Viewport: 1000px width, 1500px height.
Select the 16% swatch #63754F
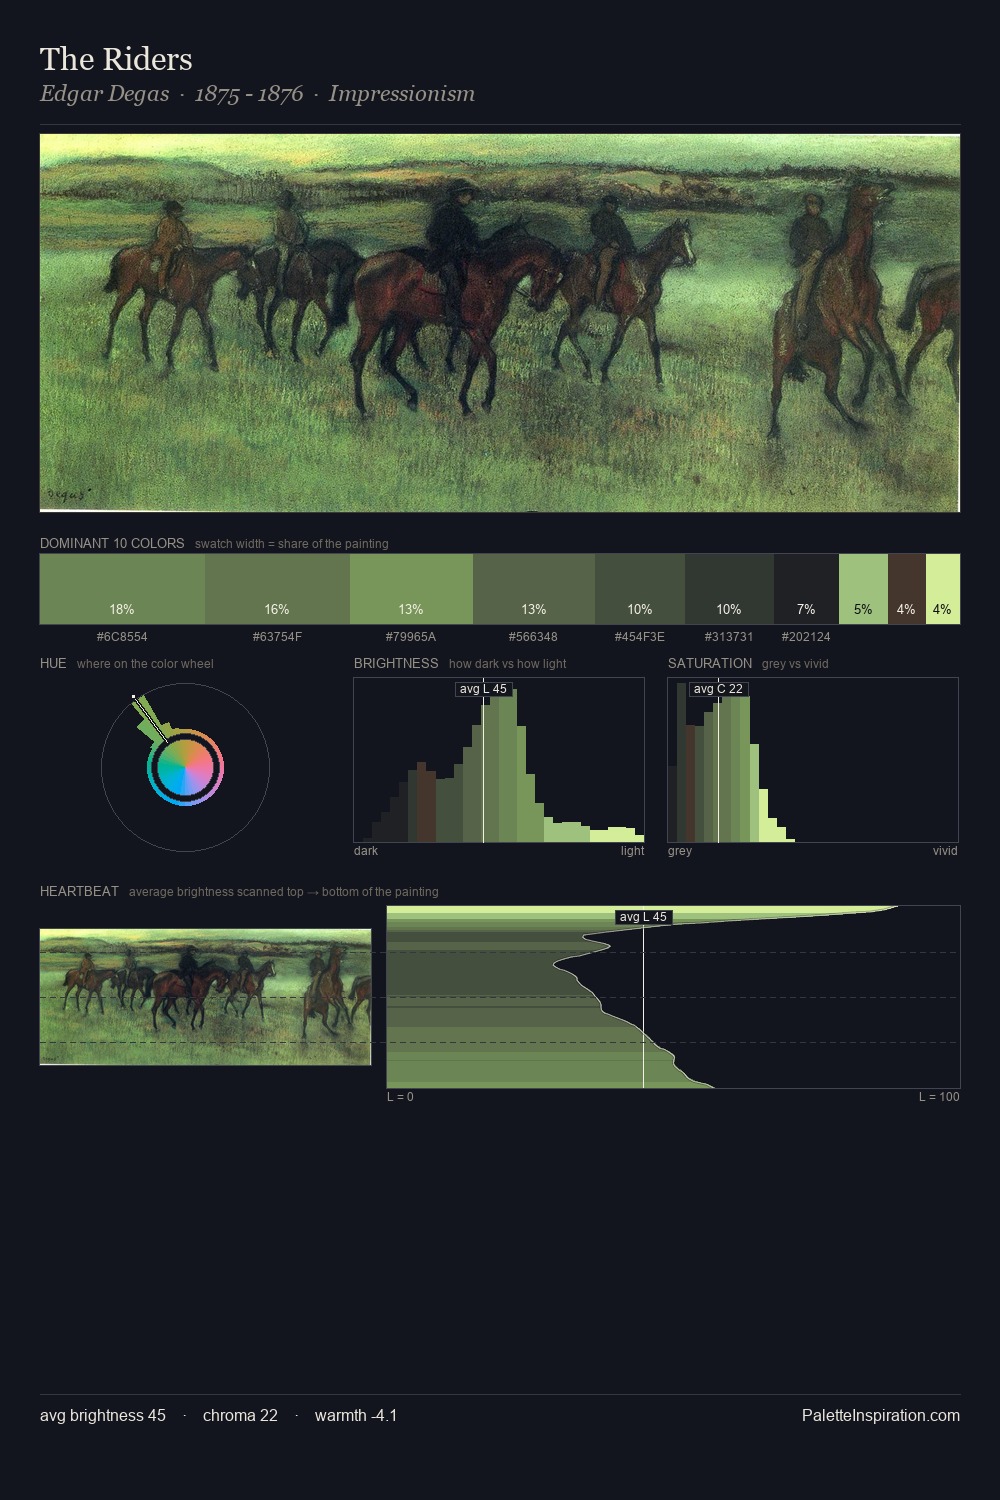pos(277,589)
